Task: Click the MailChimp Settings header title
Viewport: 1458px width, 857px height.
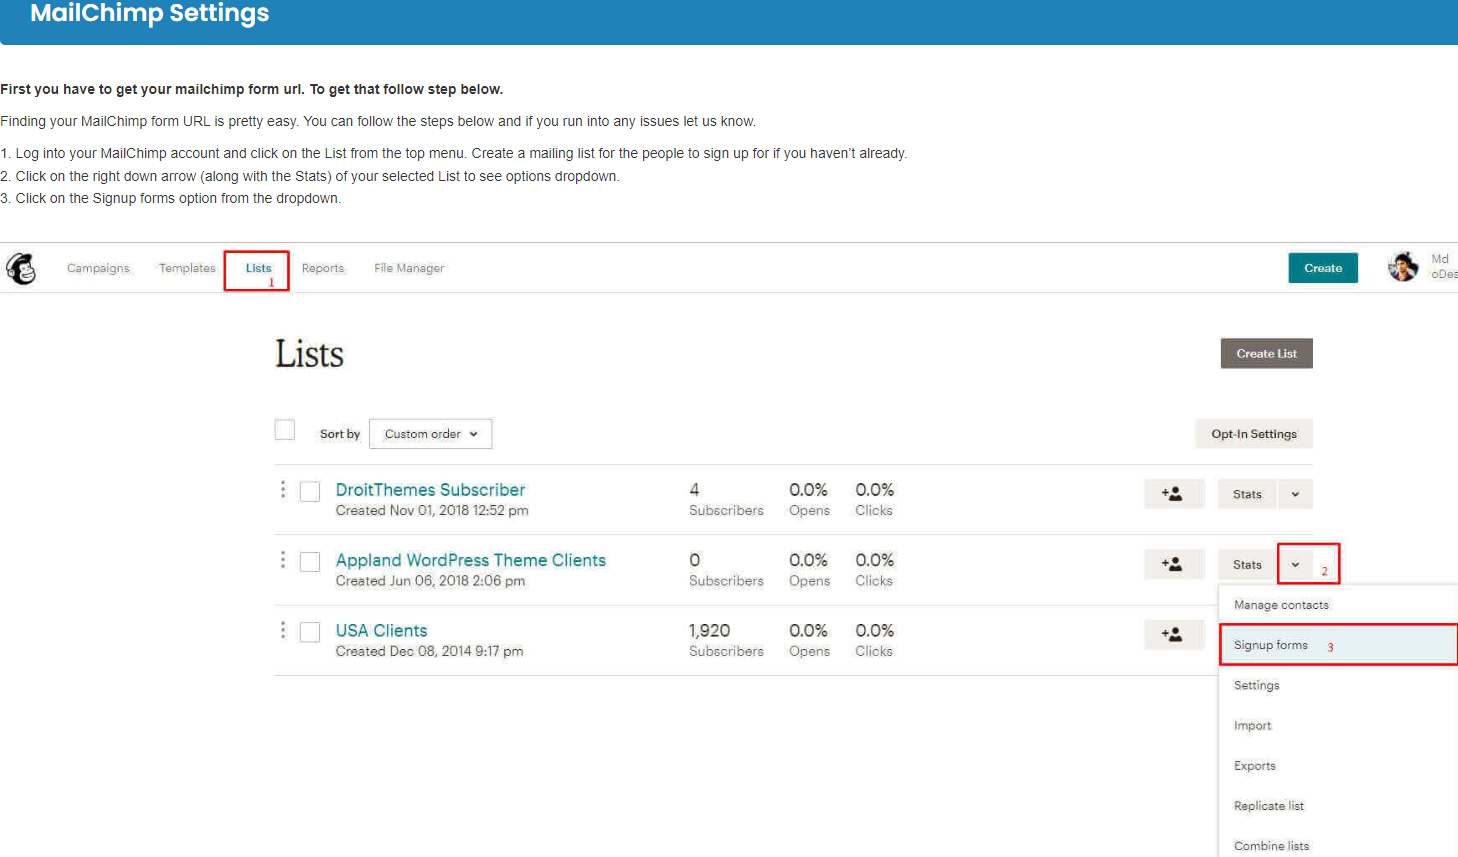Action: click(x=150, y=13)
